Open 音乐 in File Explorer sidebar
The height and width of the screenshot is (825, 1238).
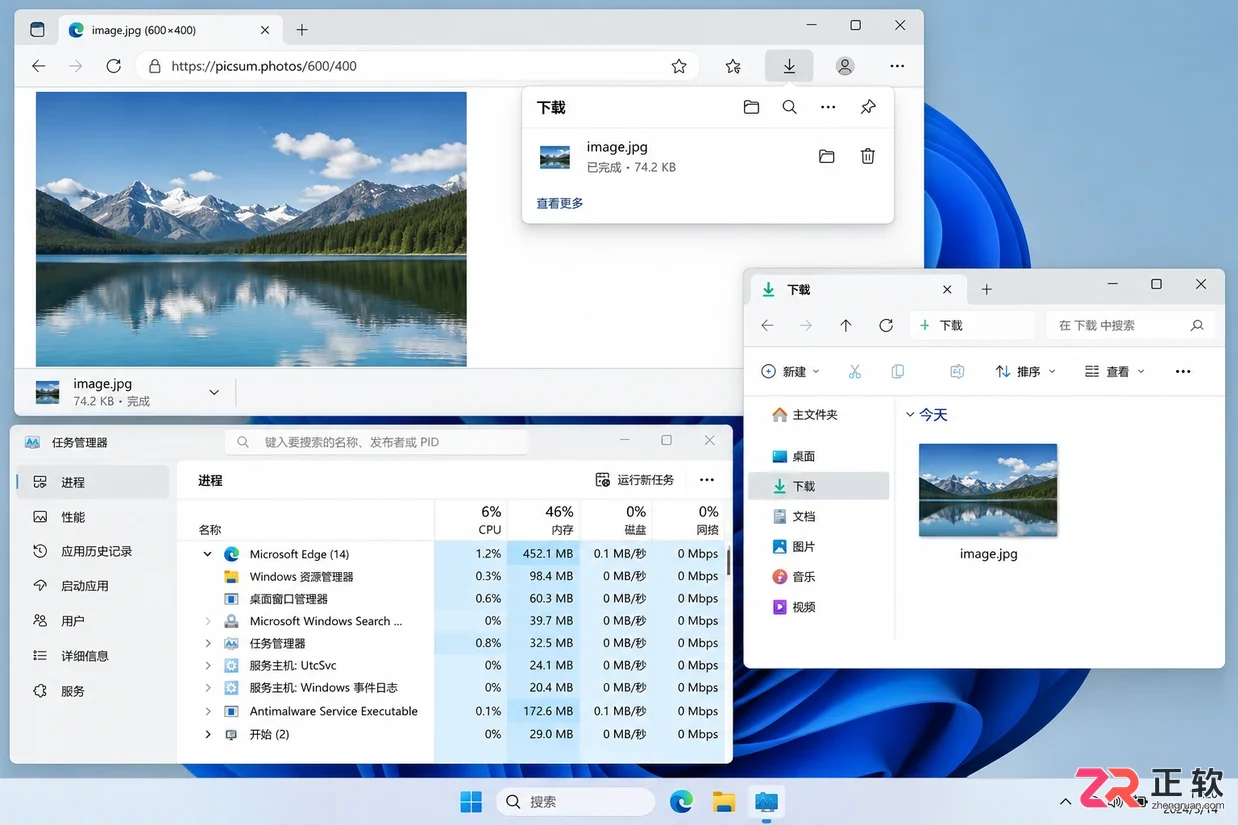(x=819, y=576)
